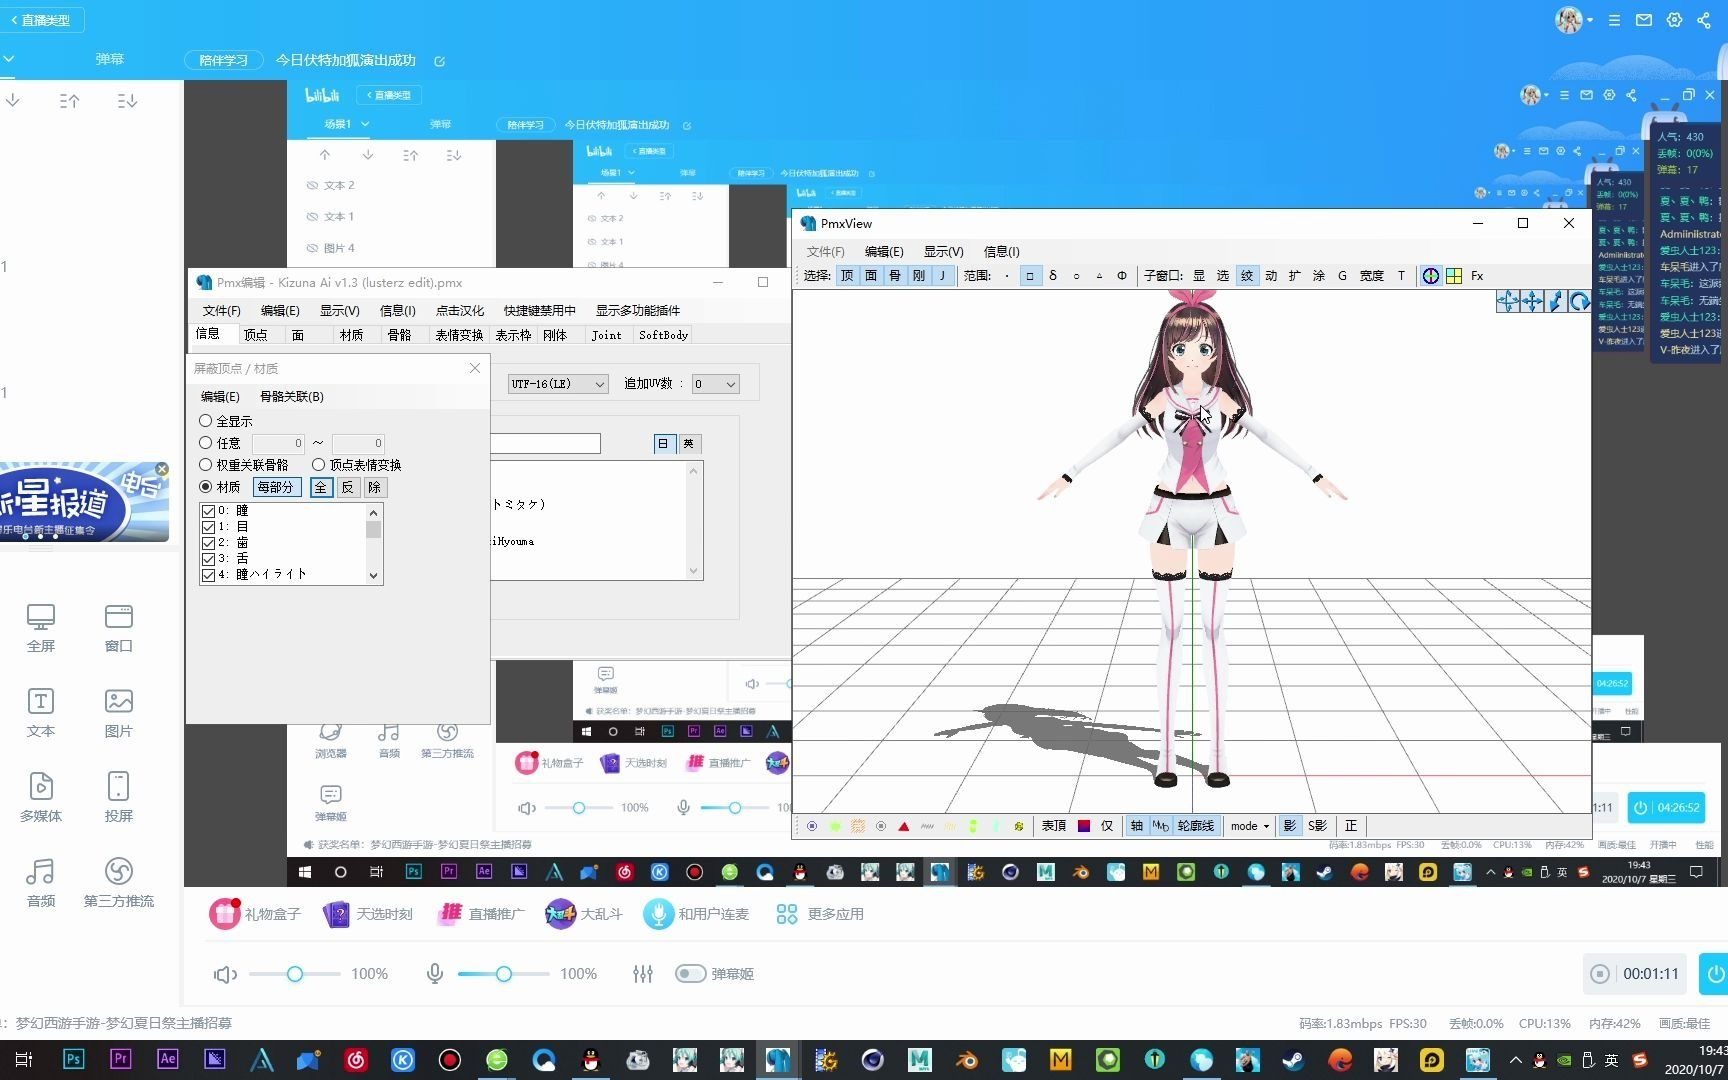Select the 任意 radio button
Viewport: 1728px width, 1080px height.
pyautogui.click(x=206, y=443)
